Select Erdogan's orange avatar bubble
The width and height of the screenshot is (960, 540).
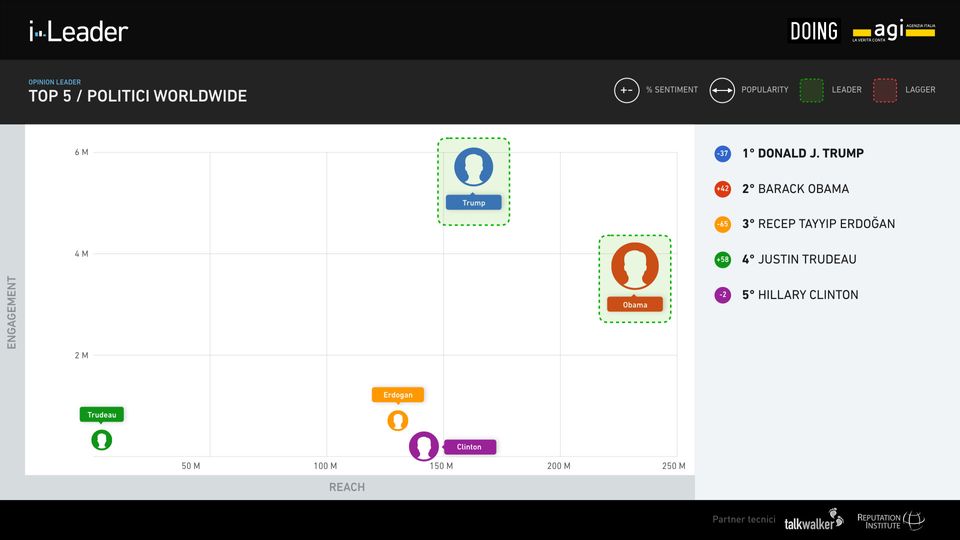click(398, 420)
